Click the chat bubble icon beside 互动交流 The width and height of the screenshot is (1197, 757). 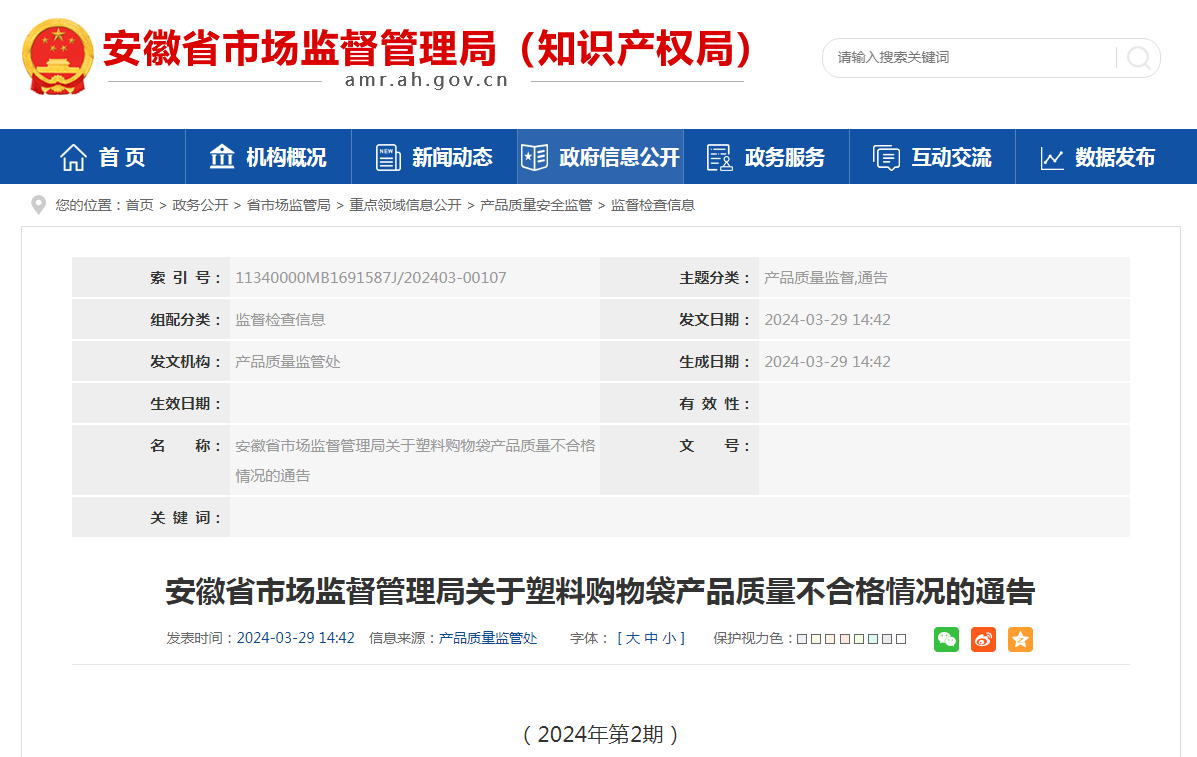coord(886,157)
